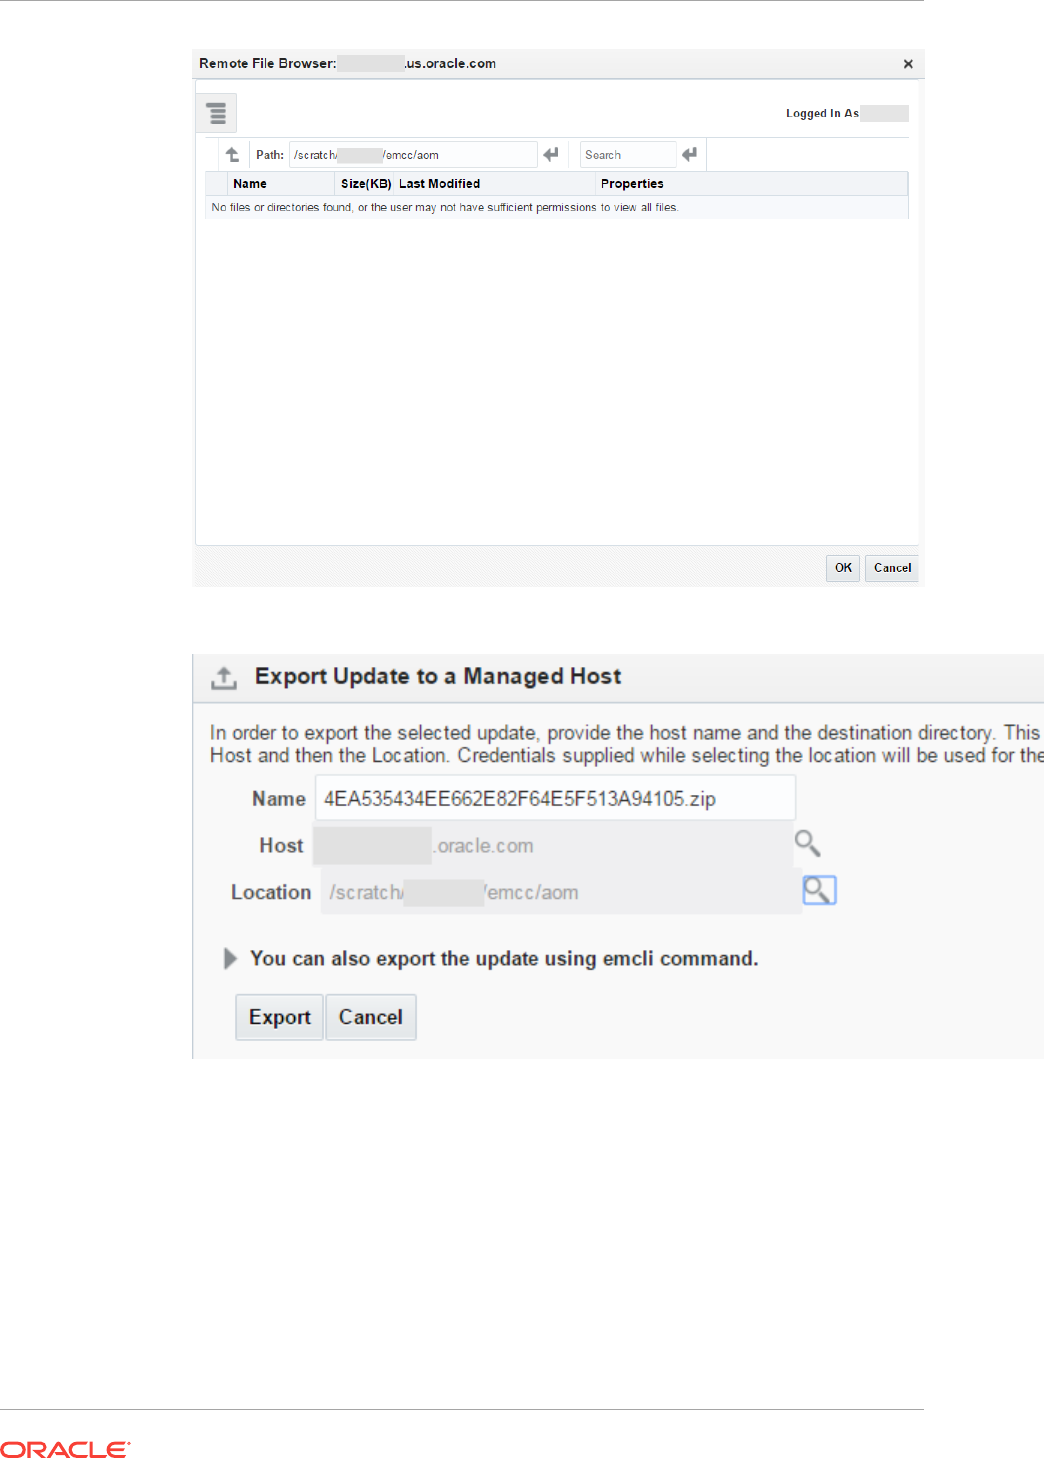Click the 'Logged In As' text
1044x1458 pixels.
coord(822,114)
